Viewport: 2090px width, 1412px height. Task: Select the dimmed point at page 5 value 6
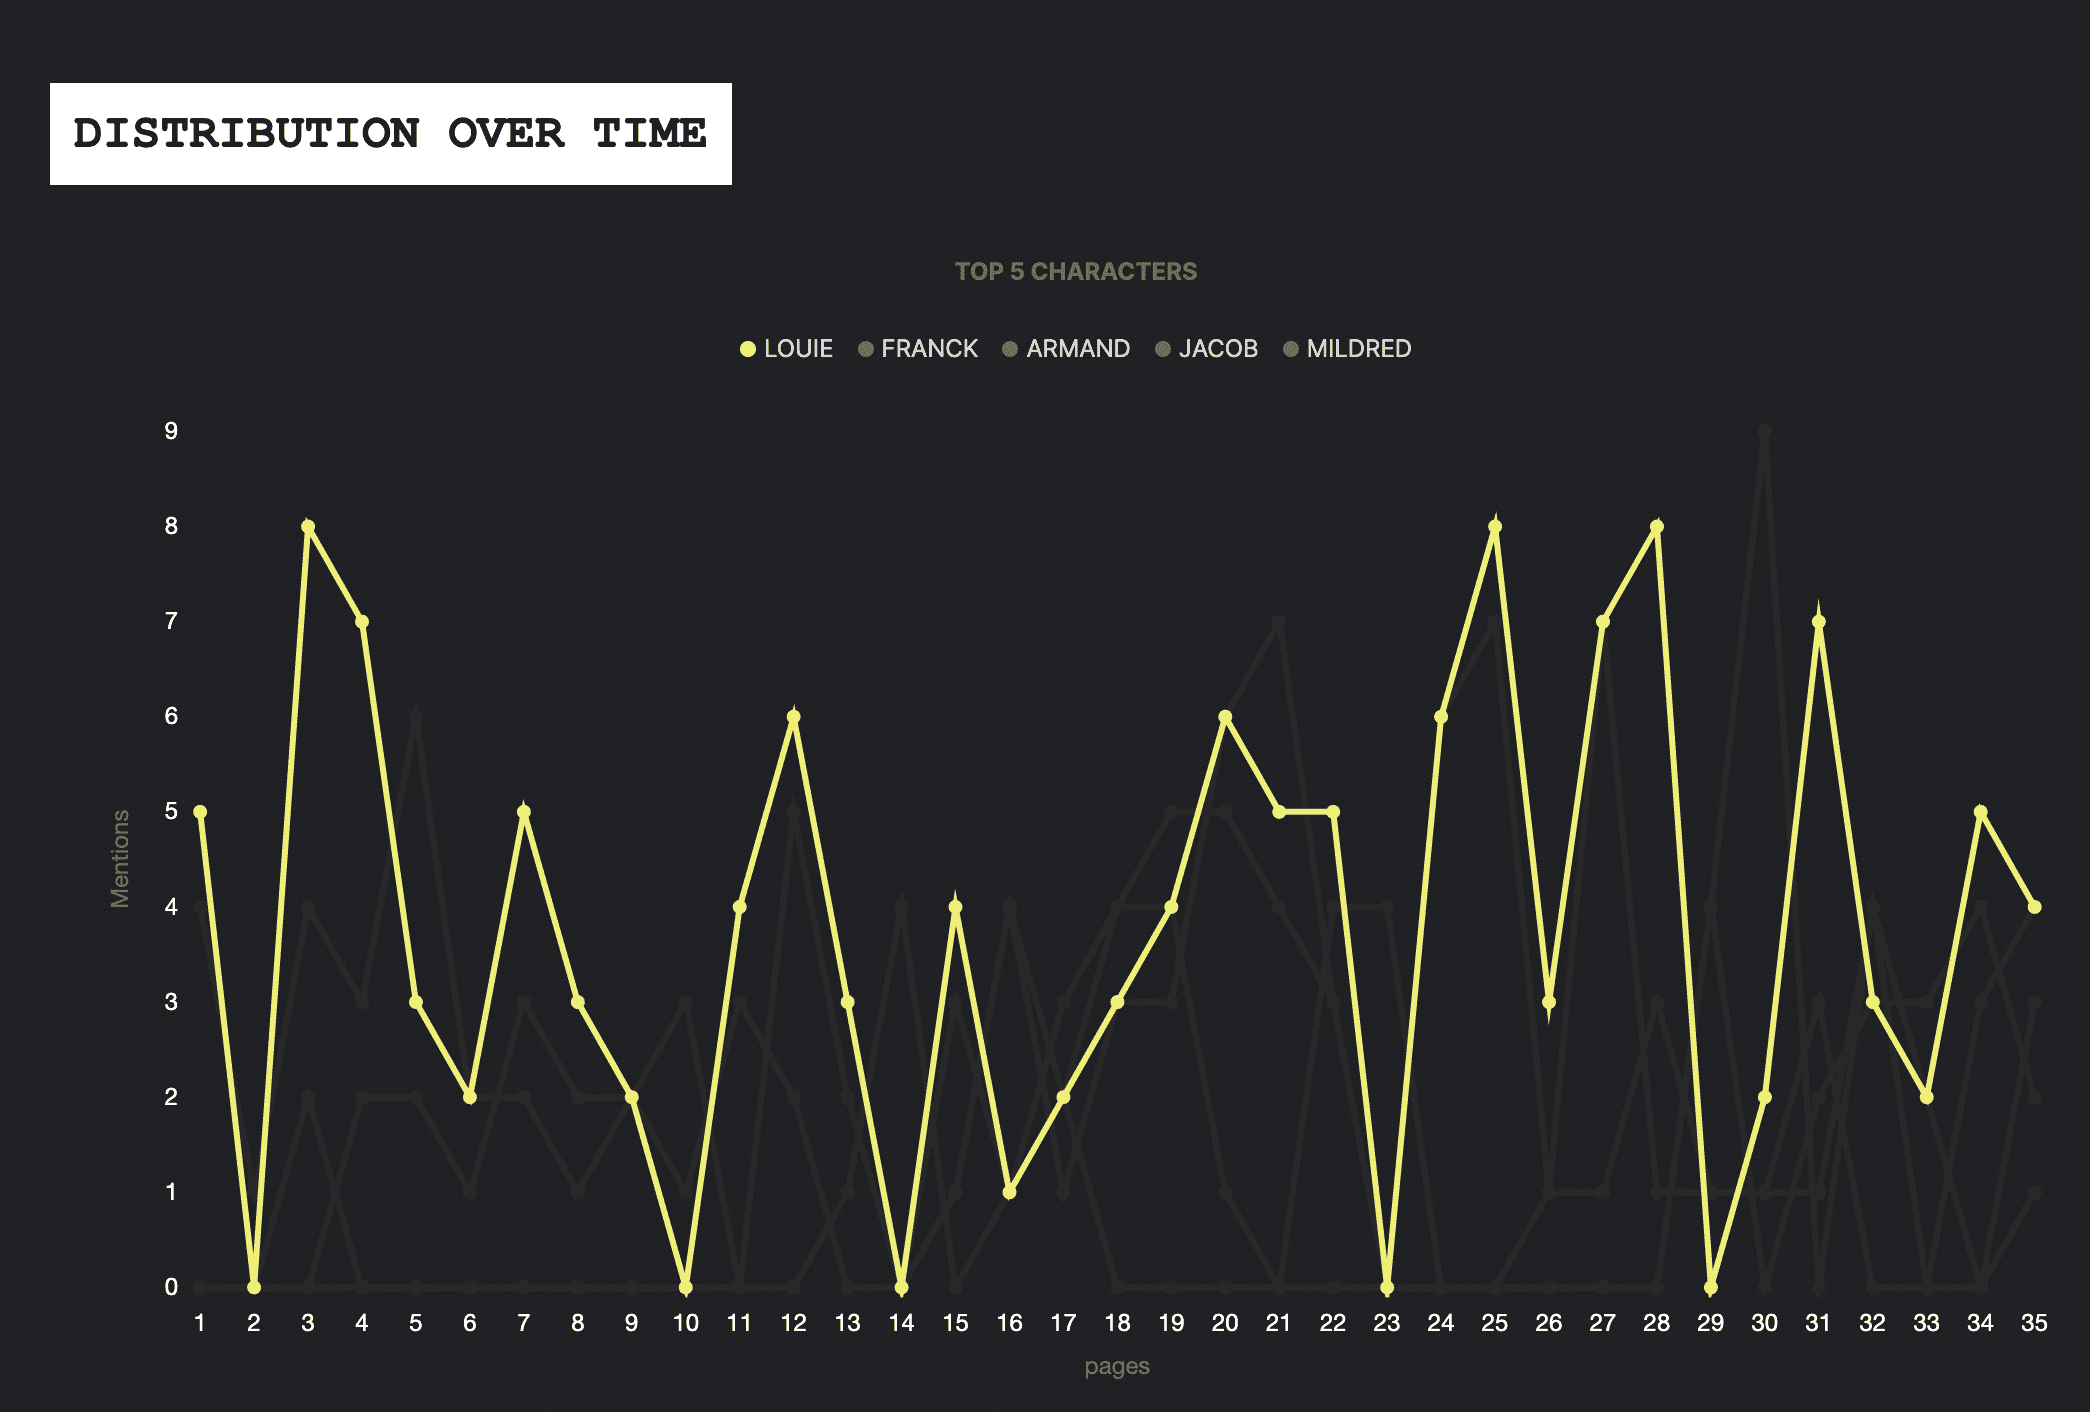coord(416,717)
